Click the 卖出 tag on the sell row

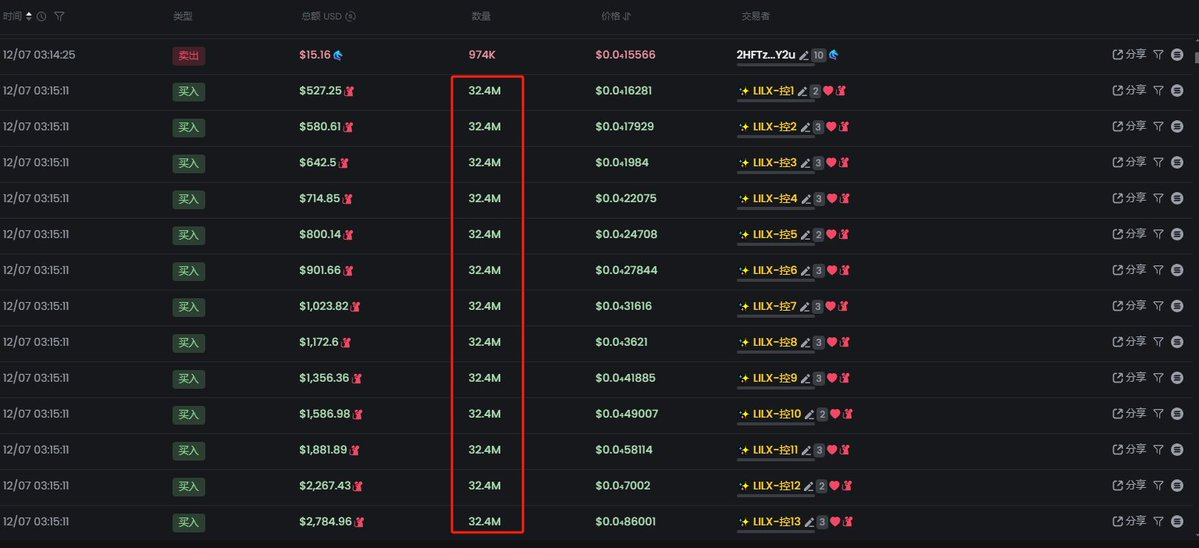[189, 56]
